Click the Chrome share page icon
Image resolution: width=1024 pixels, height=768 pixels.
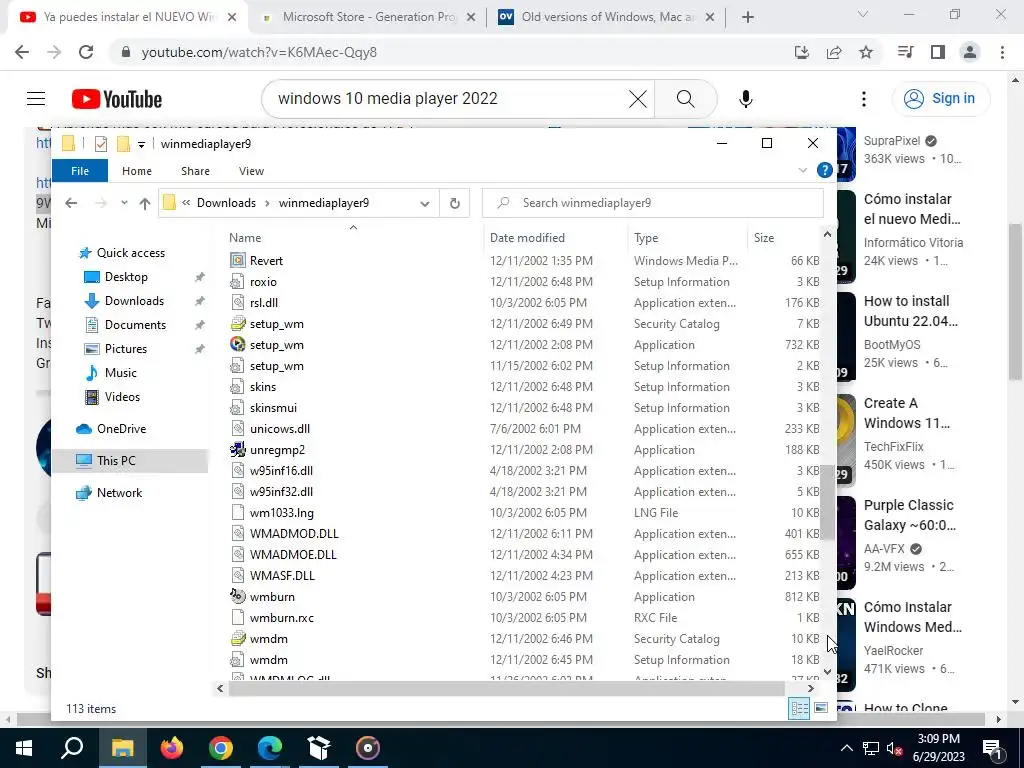click(x=834, y=52)
